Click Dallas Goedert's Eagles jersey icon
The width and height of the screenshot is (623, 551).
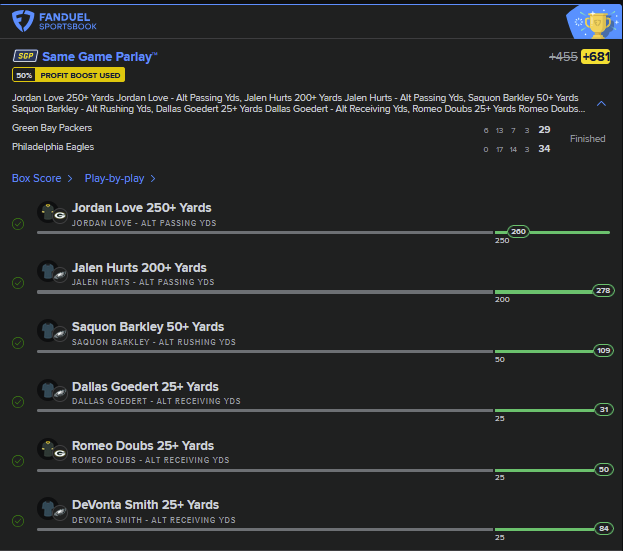52,391
